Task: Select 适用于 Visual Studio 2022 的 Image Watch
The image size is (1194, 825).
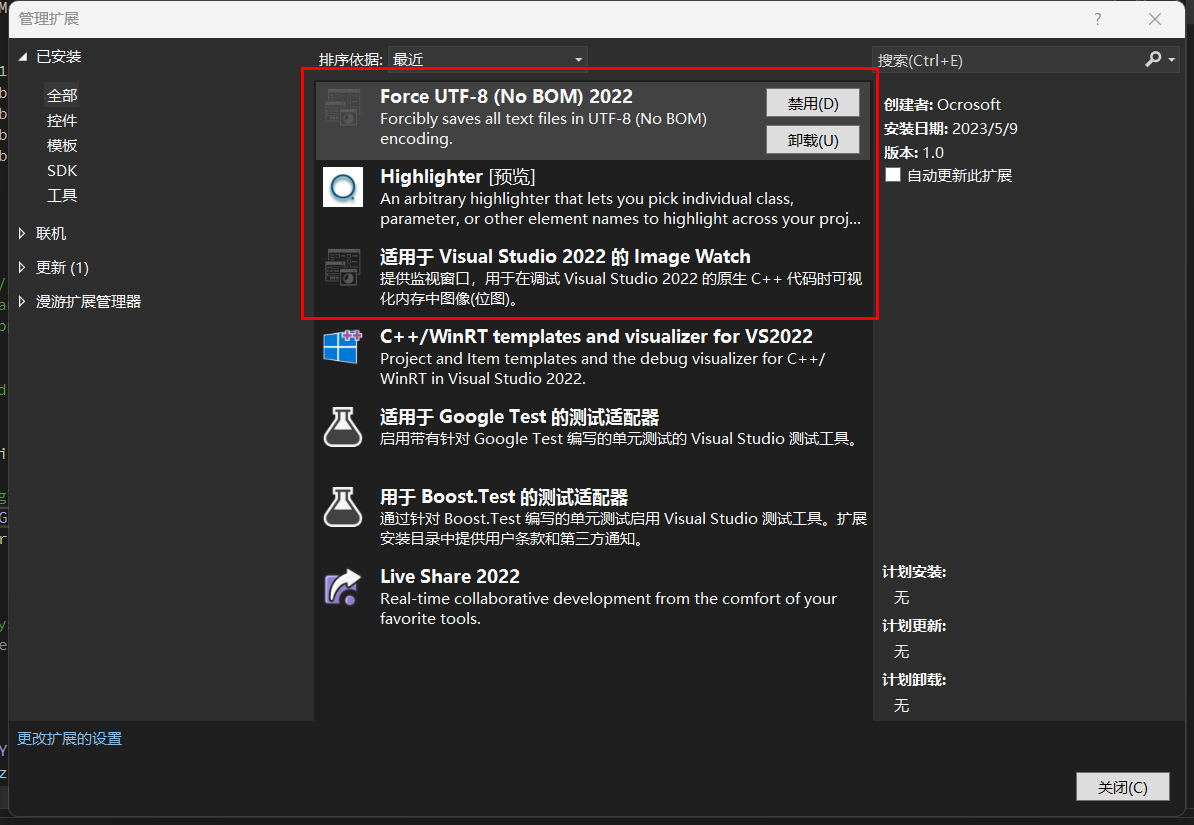Action: coord(565,257)
